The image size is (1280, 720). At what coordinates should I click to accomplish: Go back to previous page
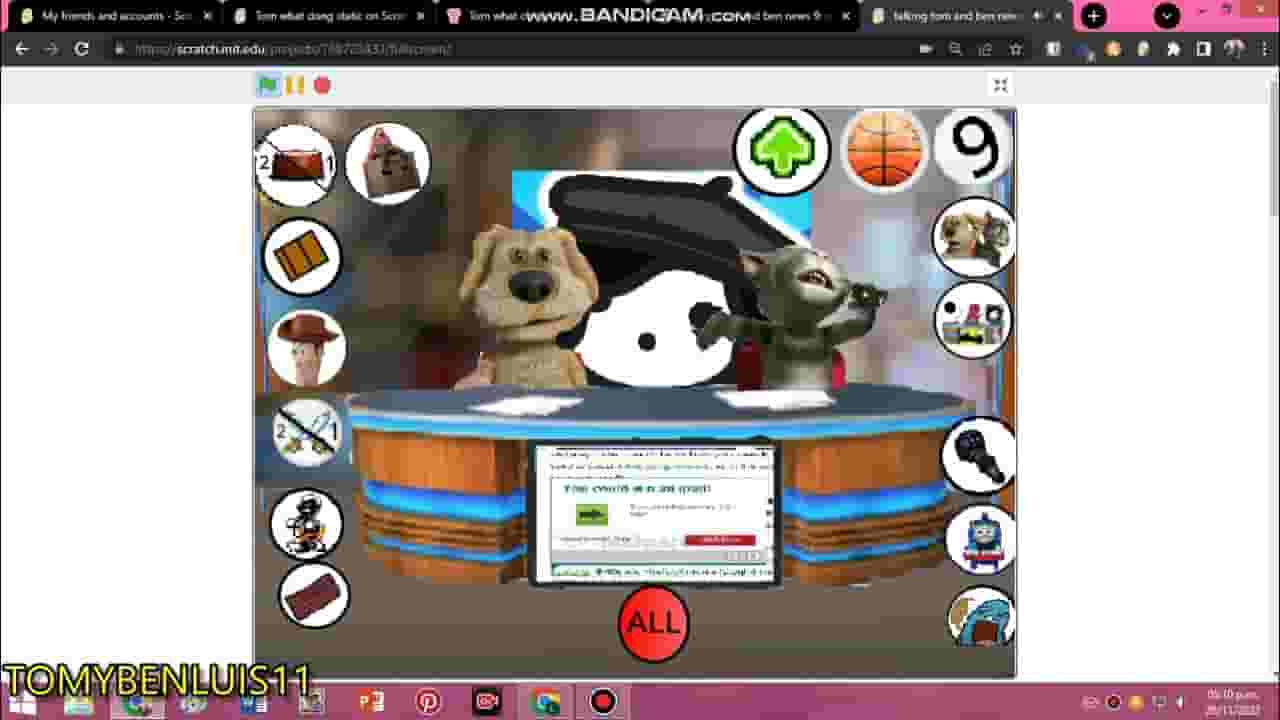pos(22,49)
